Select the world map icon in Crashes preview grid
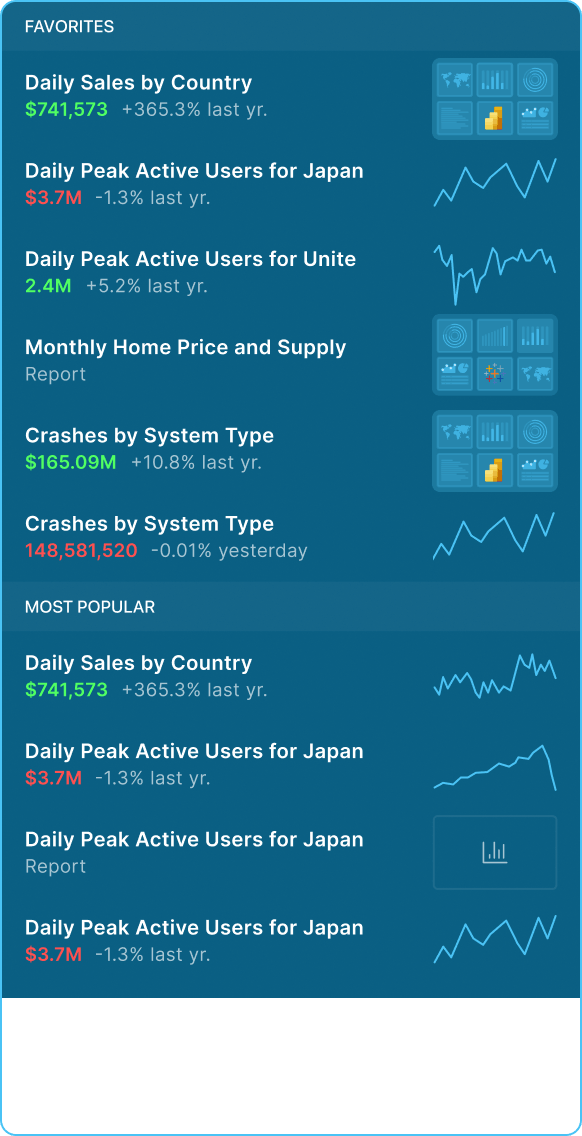Viewport: 582px width, 1136px height. point(455,430)
